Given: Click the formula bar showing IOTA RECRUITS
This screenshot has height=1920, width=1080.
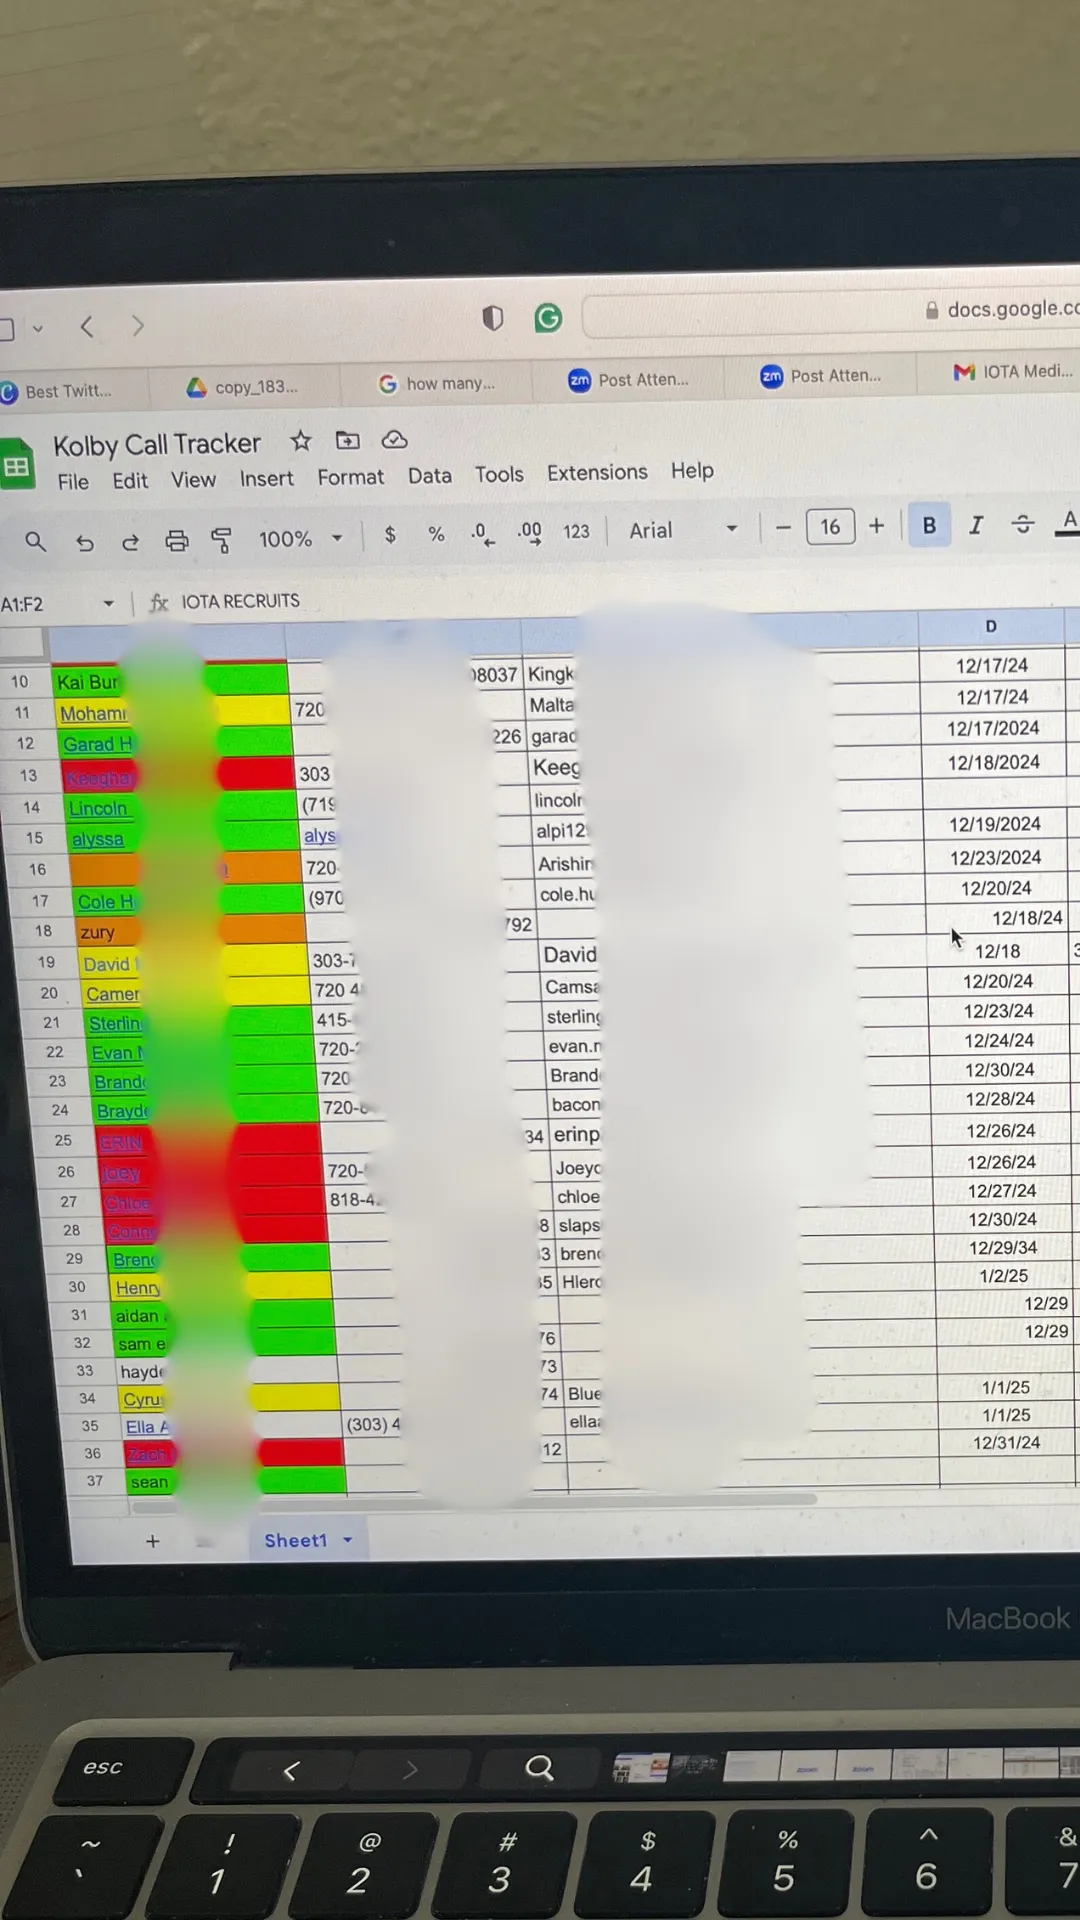Looking at the screenshot, I should (240, 601).
